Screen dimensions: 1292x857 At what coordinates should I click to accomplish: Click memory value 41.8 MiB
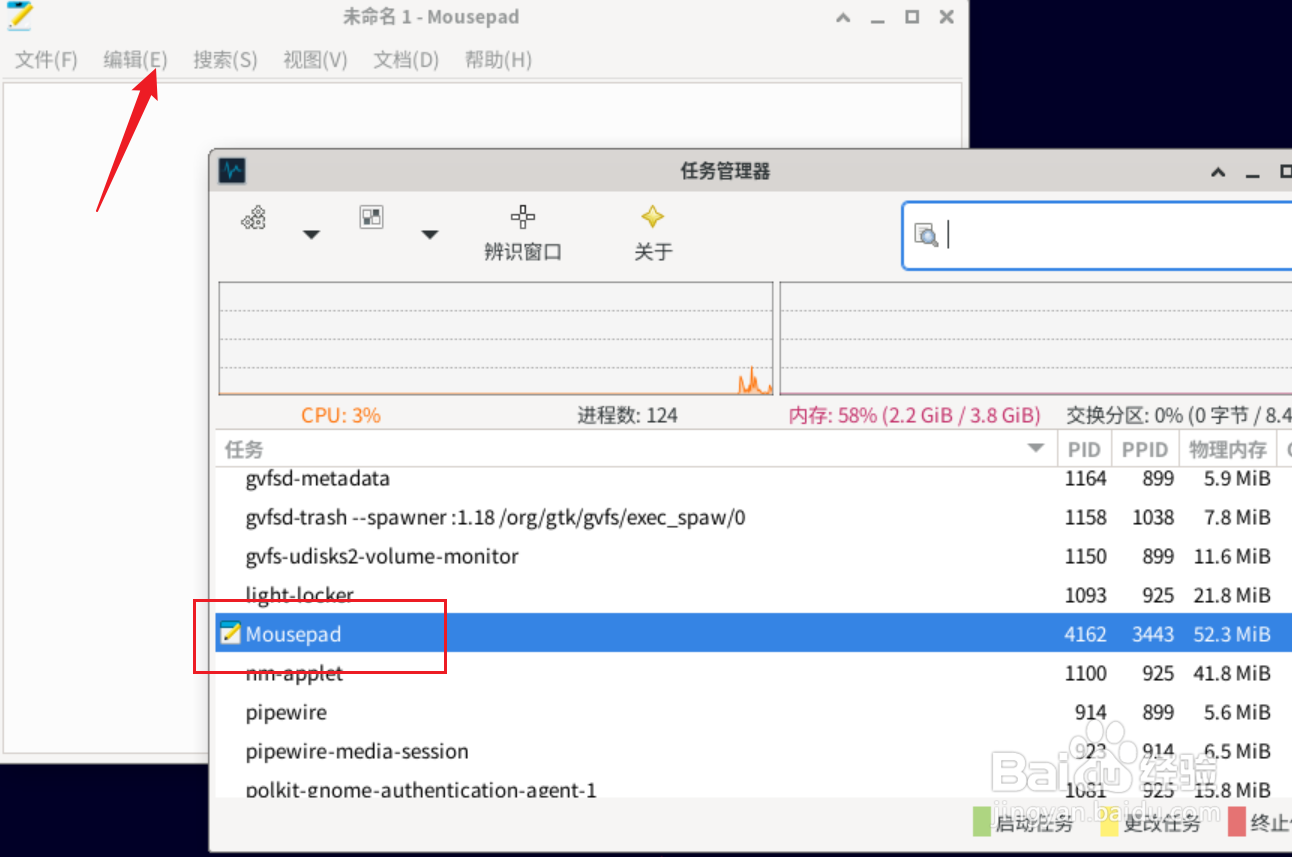(x=1232, y=673)
